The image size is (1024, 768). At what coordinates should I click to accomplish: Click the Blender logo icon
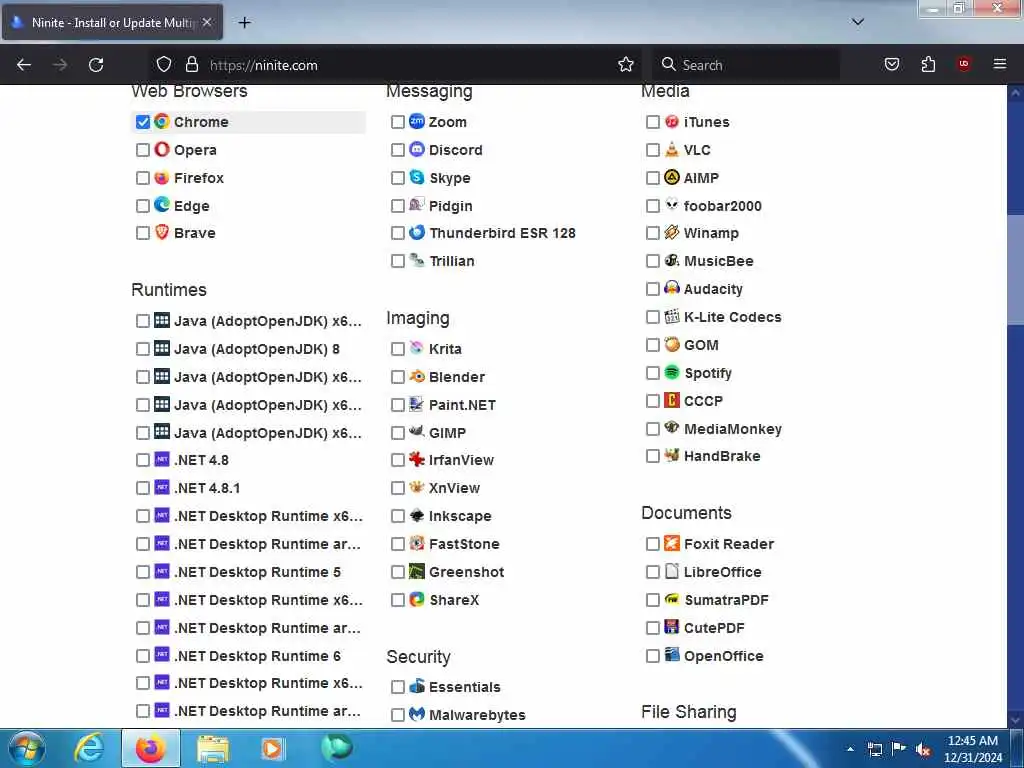(417, 376)
